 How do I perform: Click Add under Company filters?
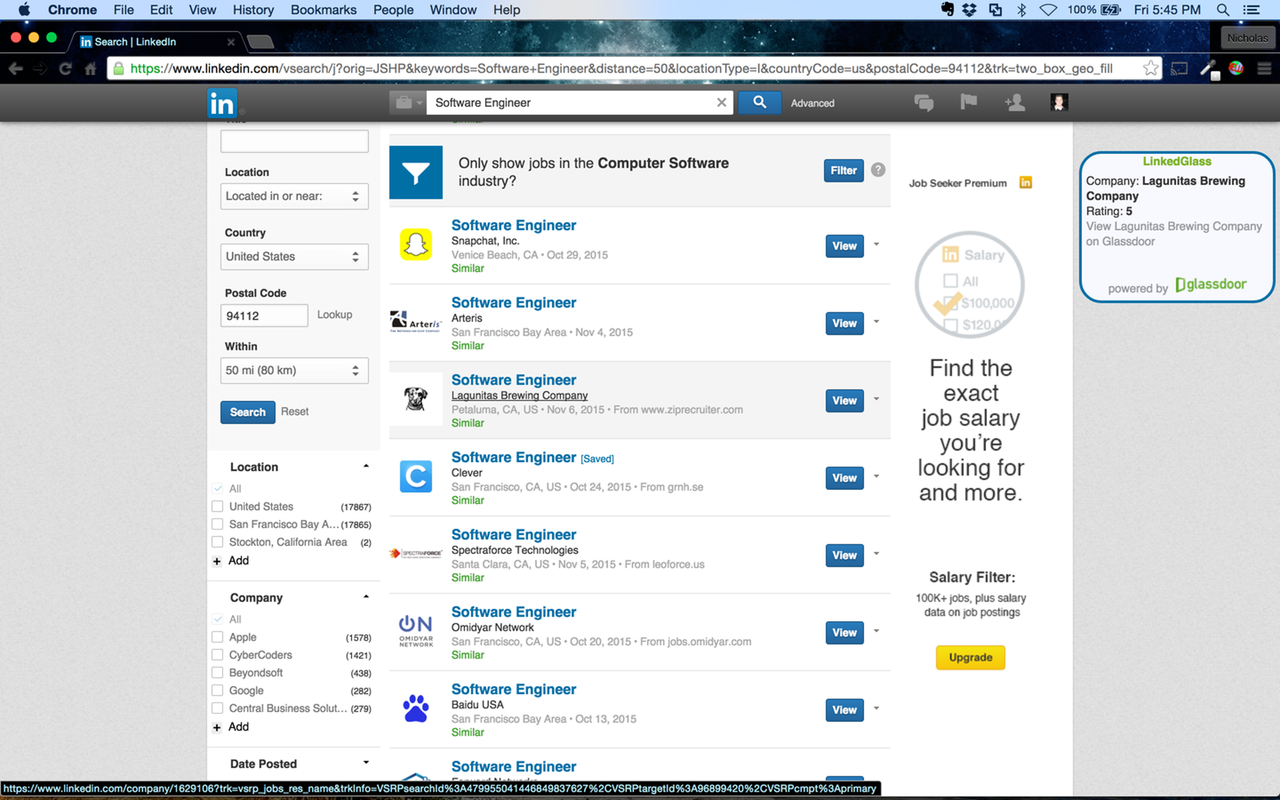(238, 727)
